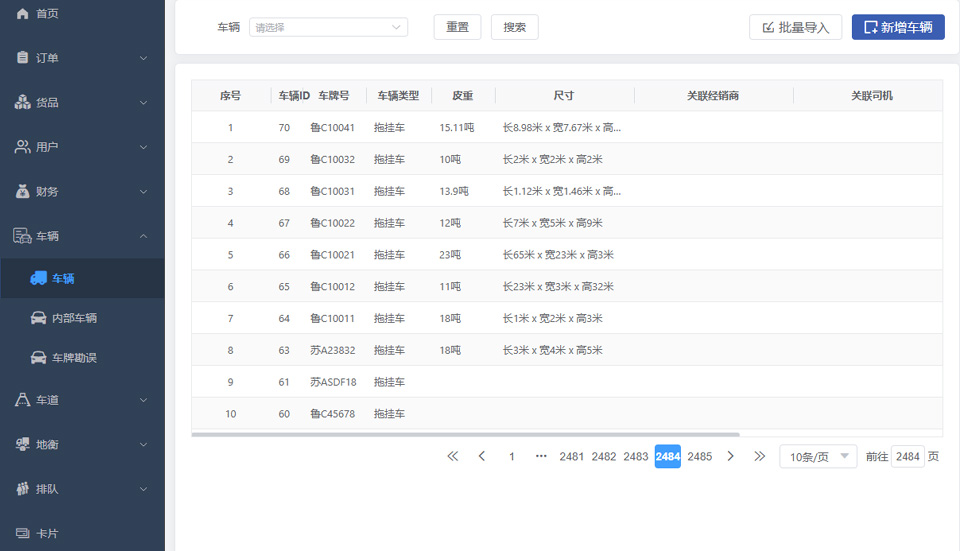Viewport: 960px width, 551px height.
Task: Click the table horizontal scrollbar
Action: 465,435
